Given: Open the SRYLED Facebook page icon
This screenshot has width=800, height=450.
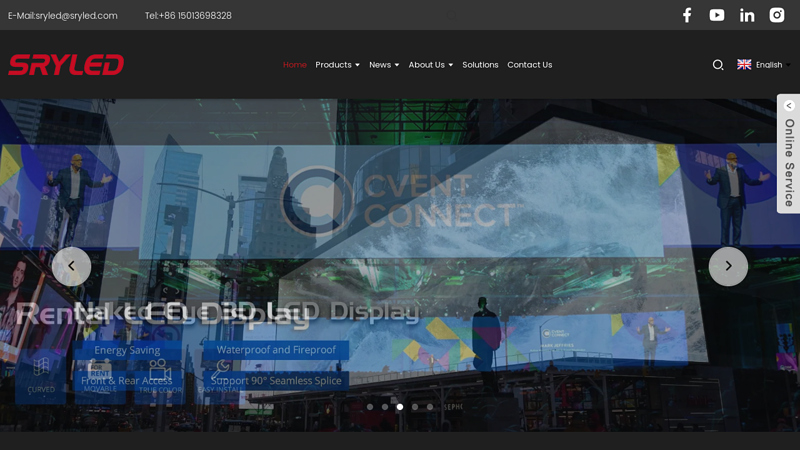Looking at the screenshot, I should pyautogui.click(x=687, y=15).
